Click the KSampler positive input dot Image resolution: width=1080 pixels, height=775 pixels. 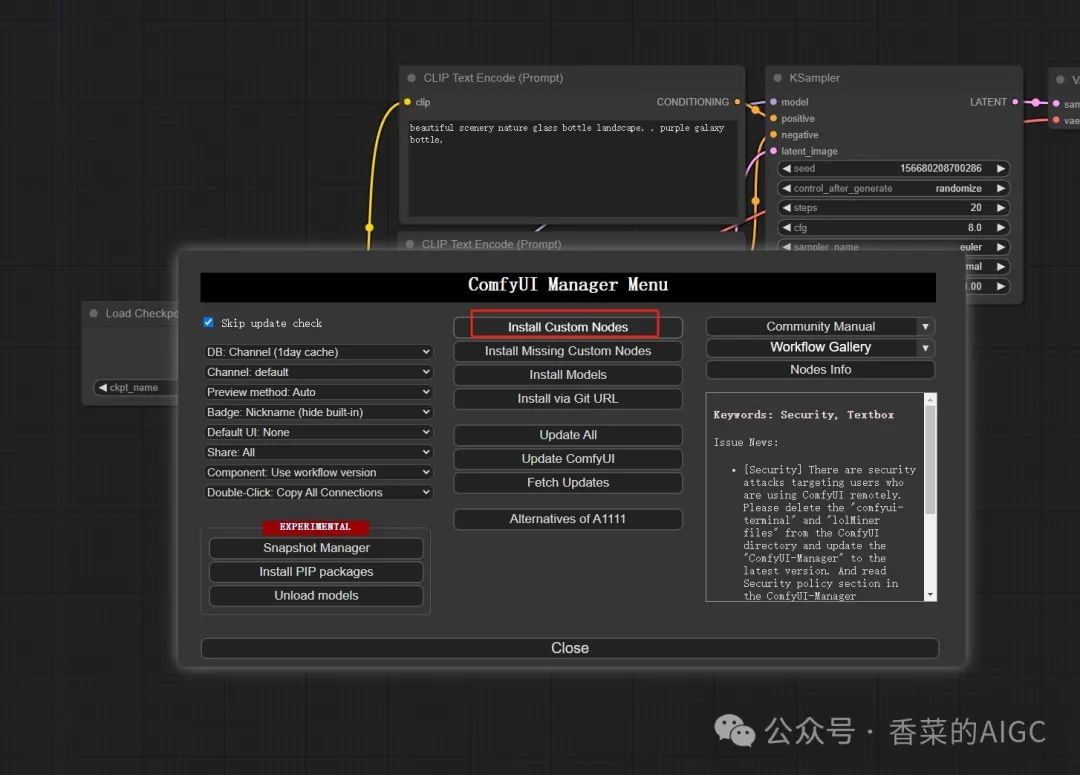(x=773, y=118)
